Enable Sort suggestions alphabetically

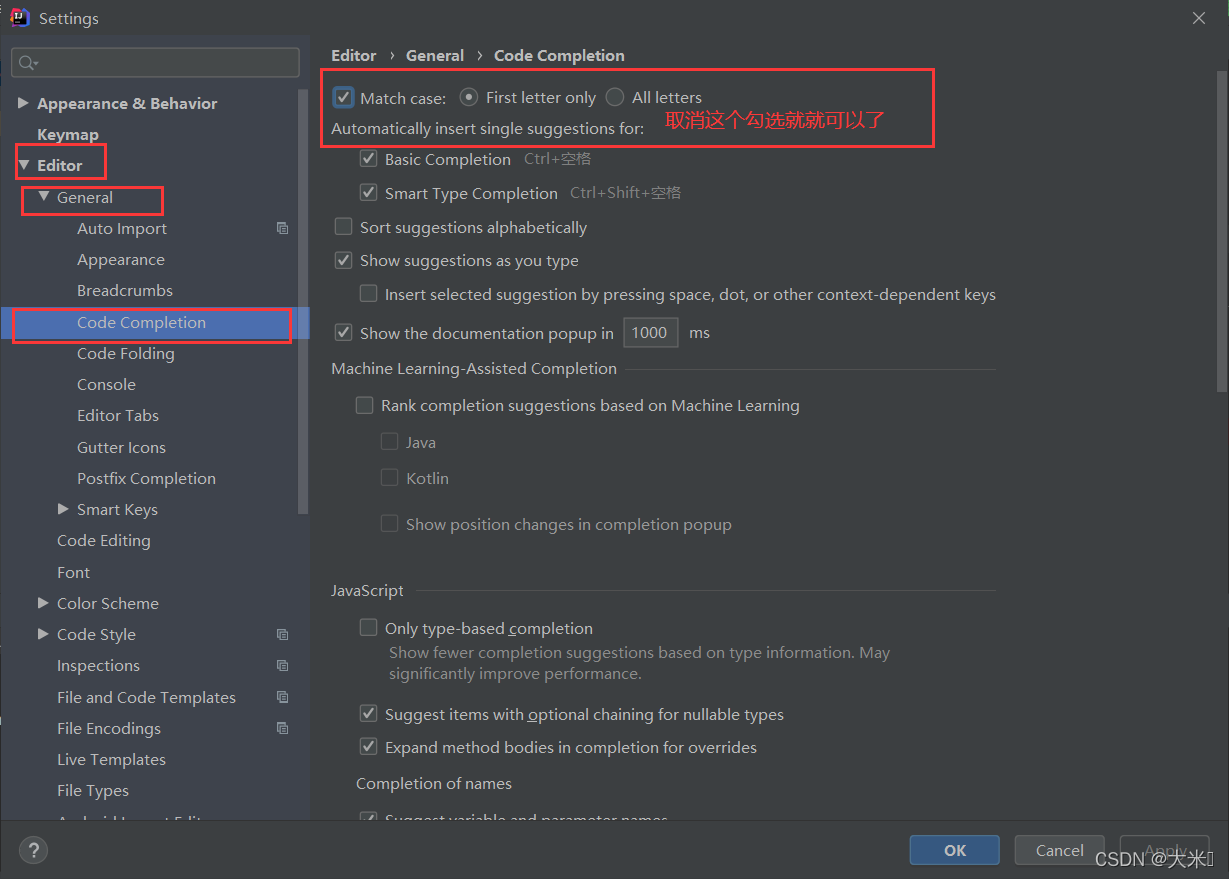click(x=343, y=227)
